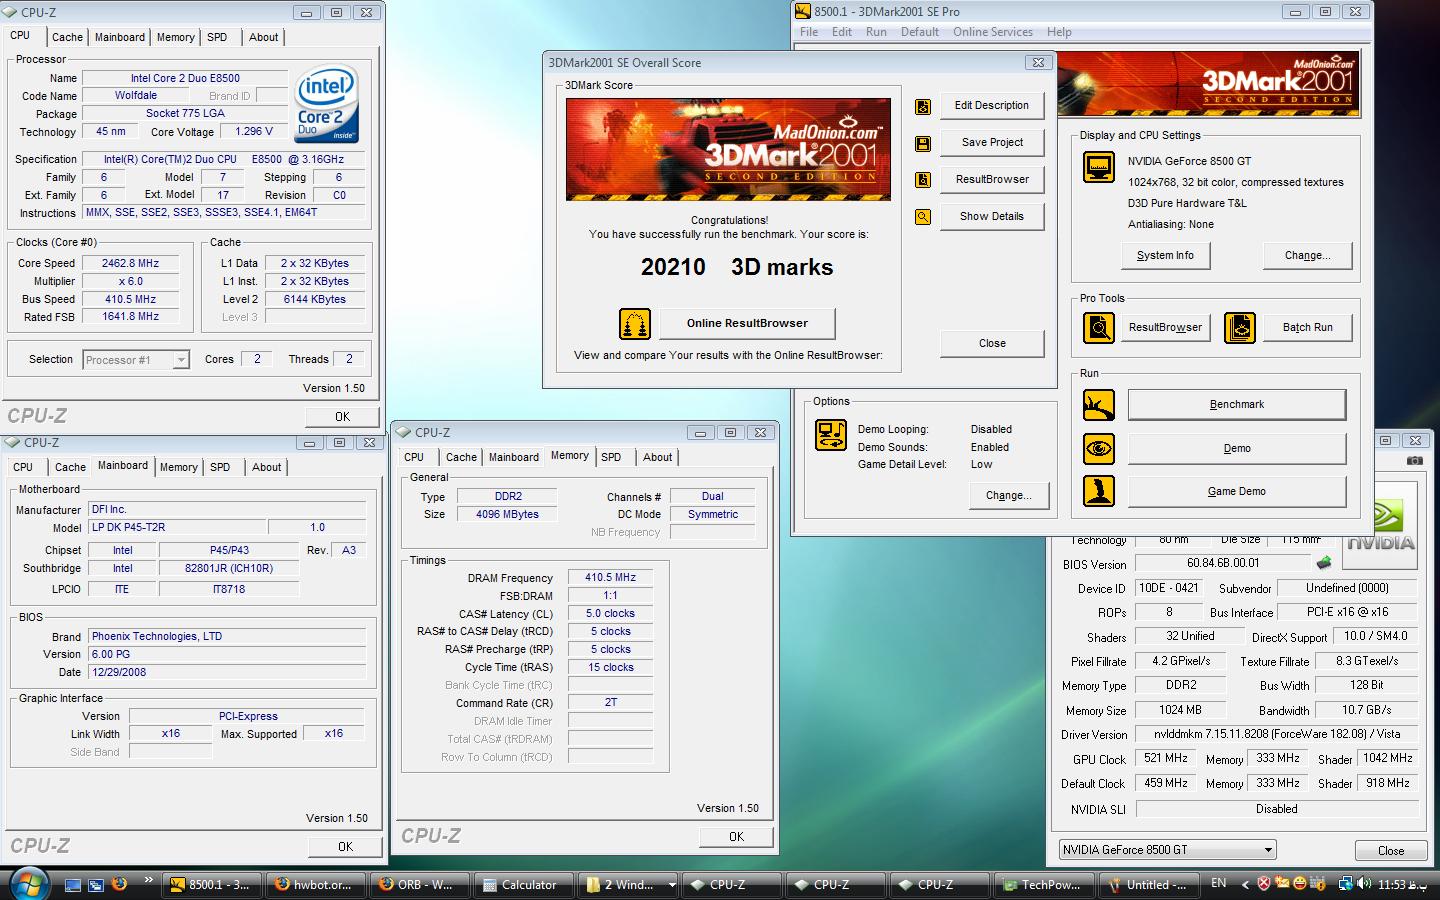The image size is (1440, 900).
Task: Click the Demo eye icon
Action: pos(1099,449)
